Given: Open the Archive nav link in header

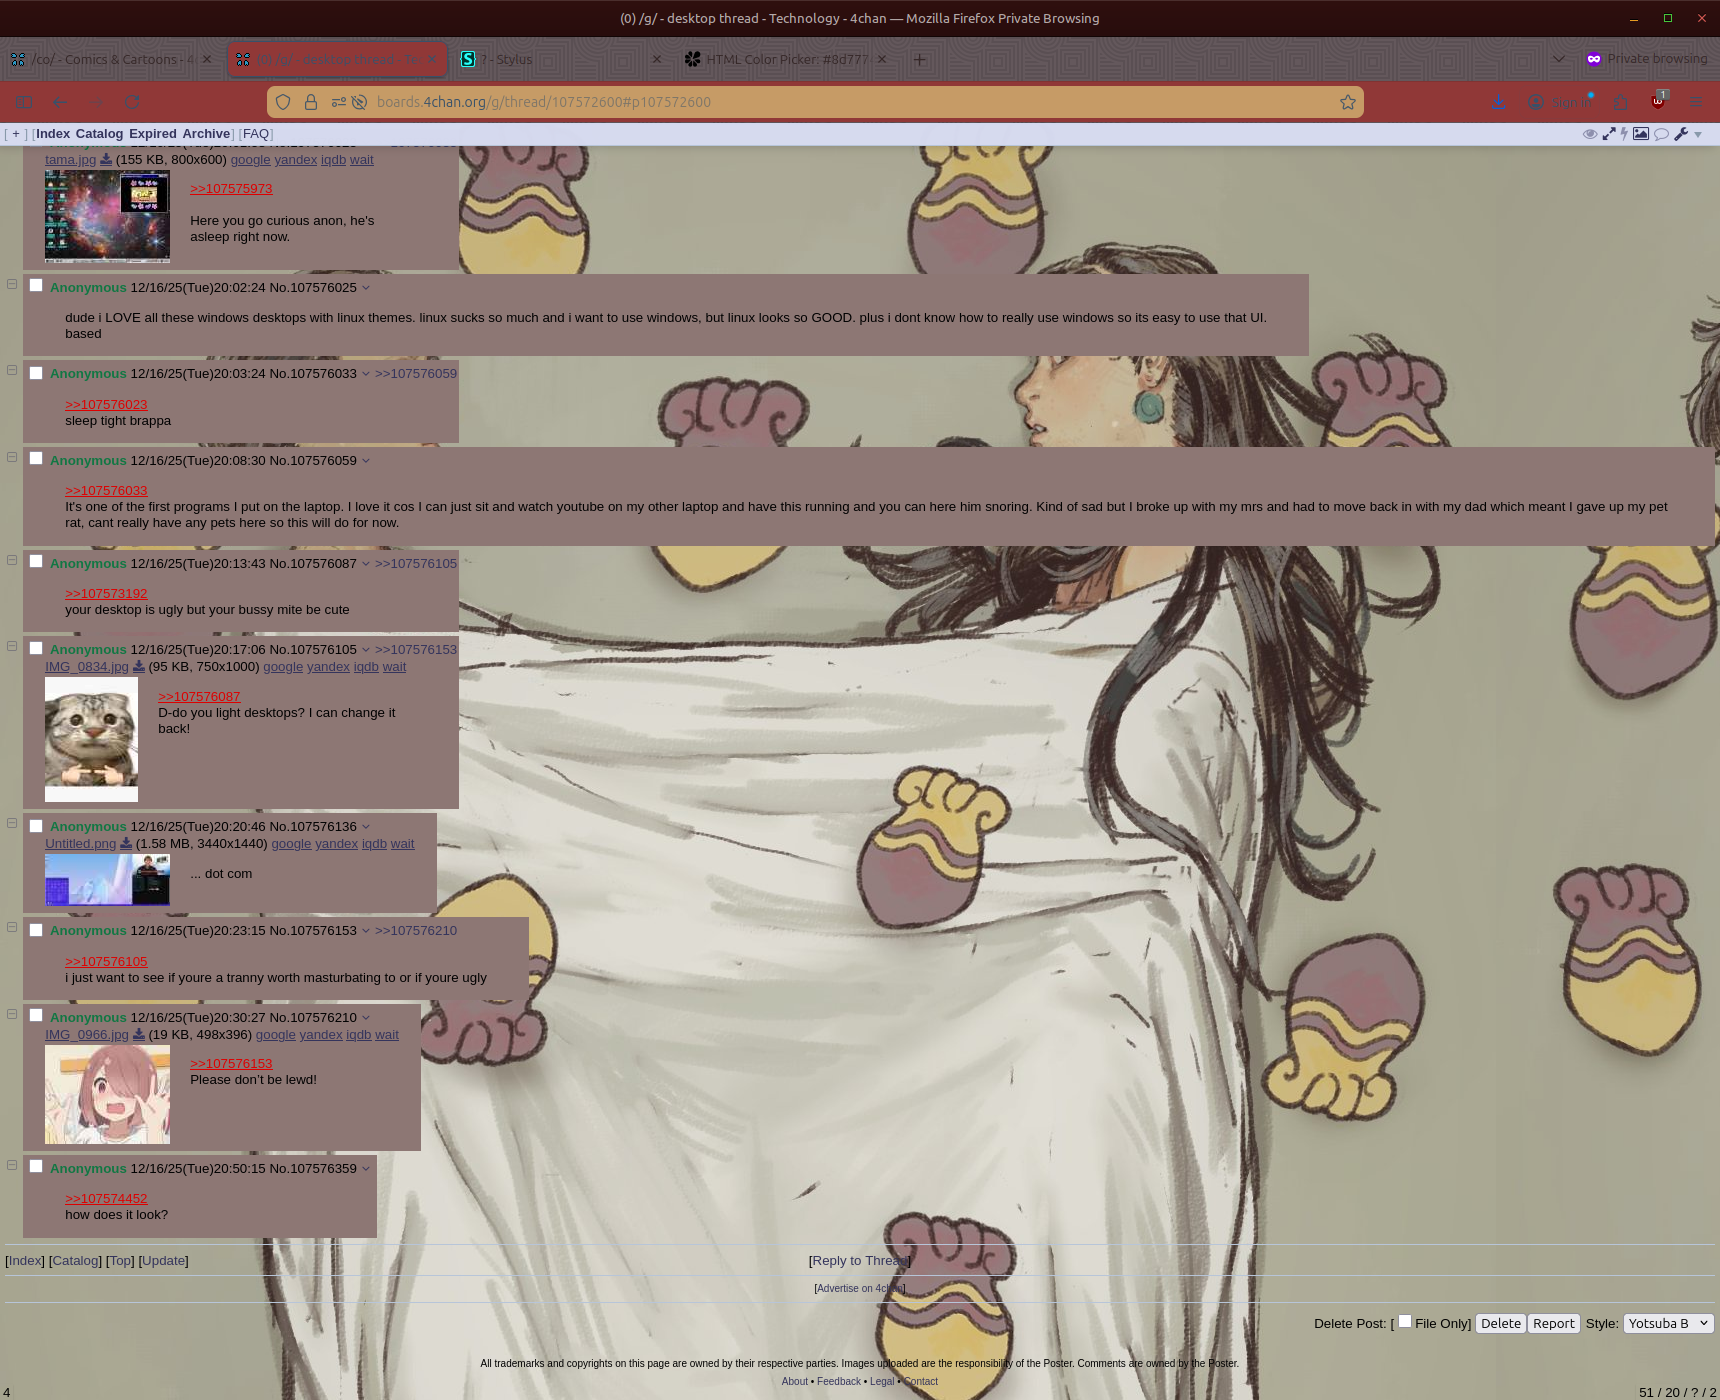Looking at the screenshot, I should [x=206, y=134].
